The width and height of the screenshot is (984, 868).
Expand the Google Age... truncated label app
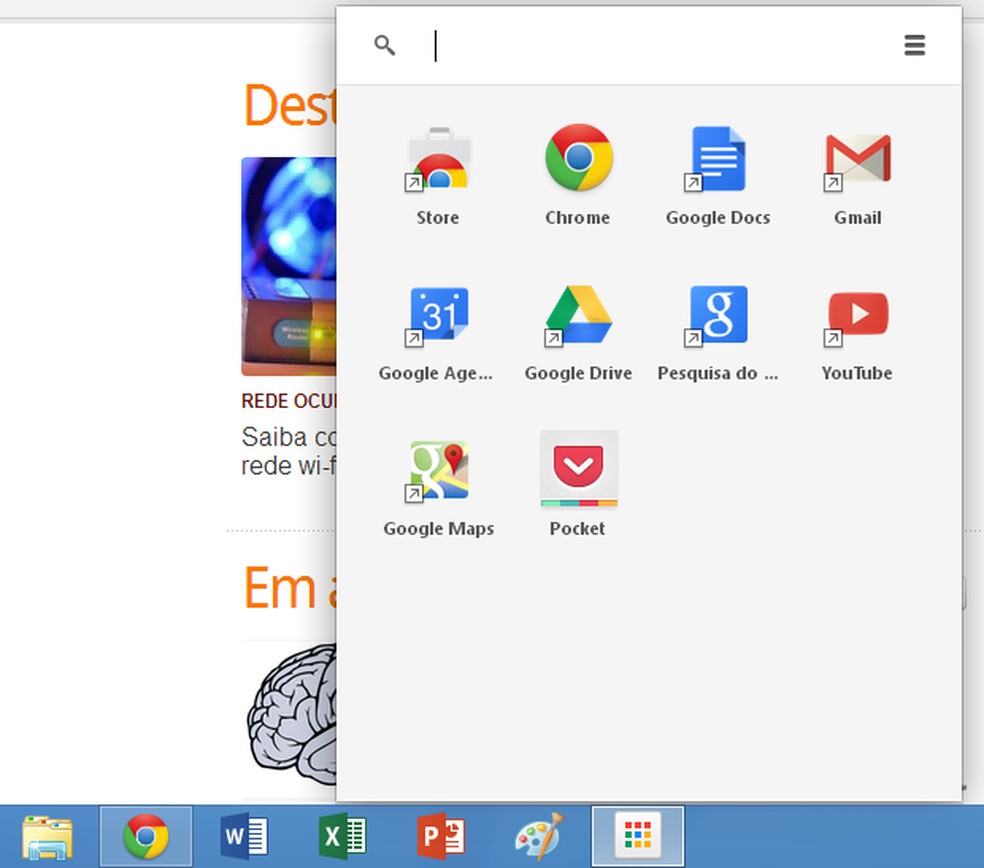(x=434, y=373)
